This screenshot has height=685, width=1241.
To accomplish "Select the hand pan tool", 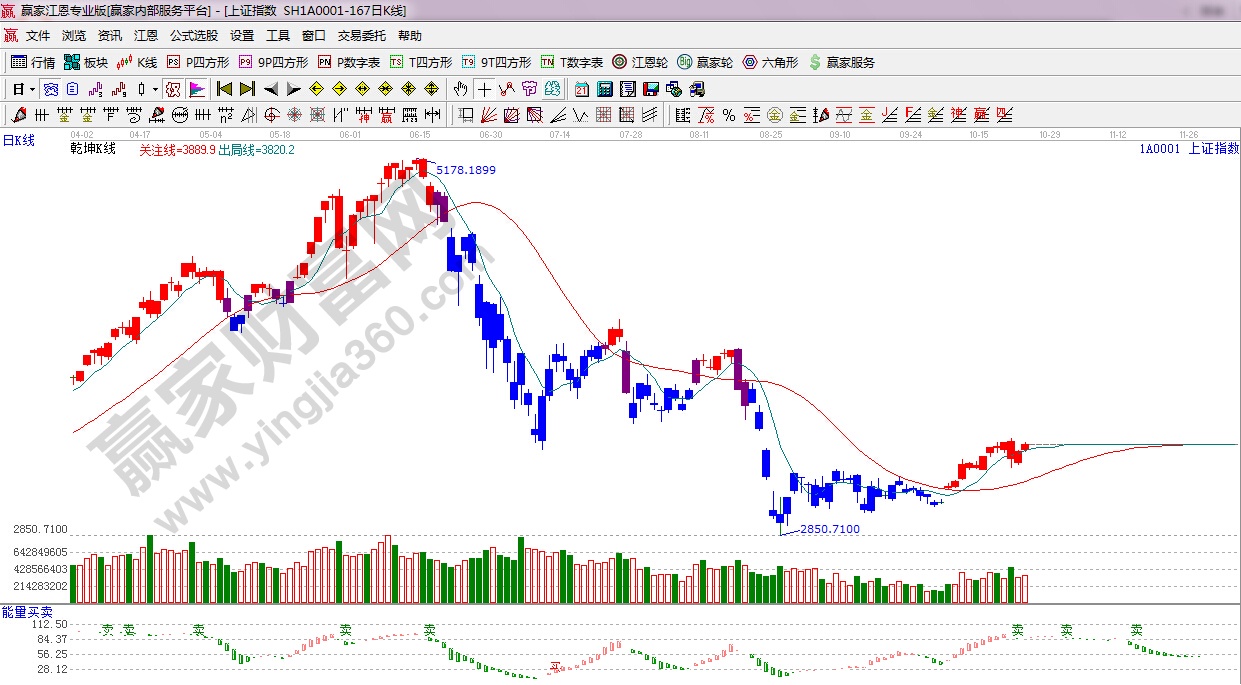I will (x=461, y=89).
